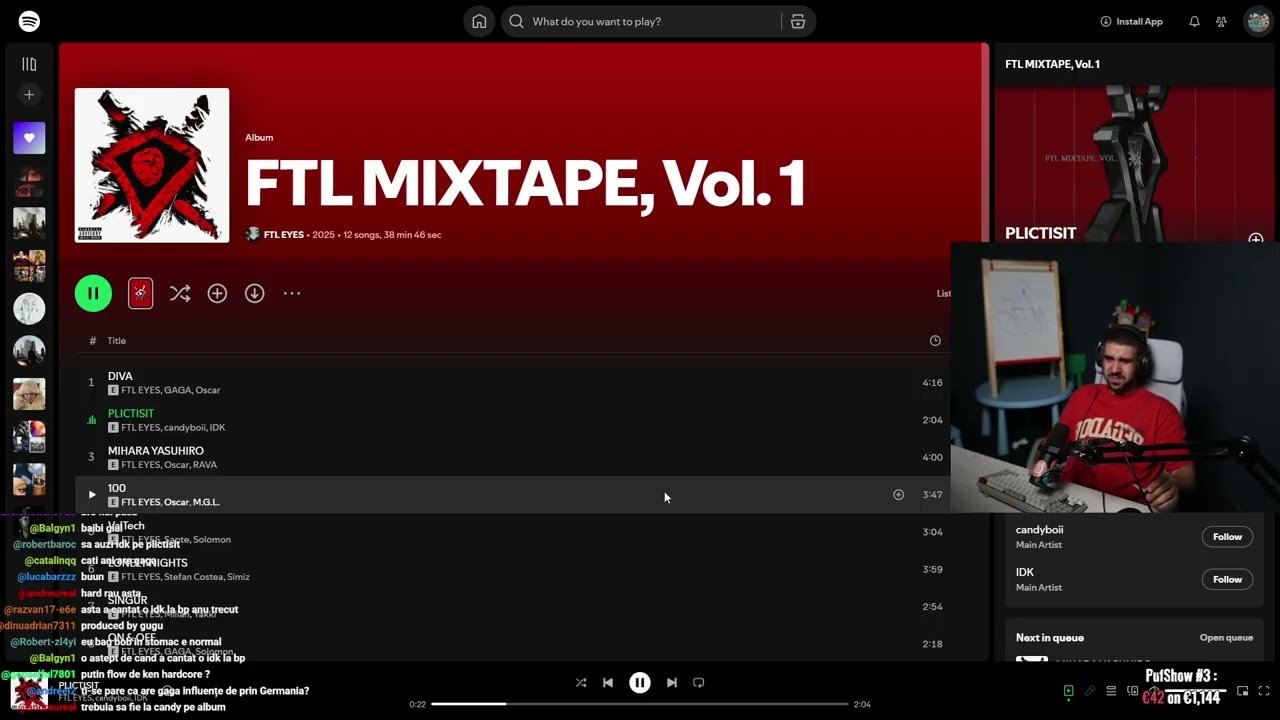Click the duration clock column header icon
Image resolution: width=1280 pixels, height=720 pixels.
935,340
